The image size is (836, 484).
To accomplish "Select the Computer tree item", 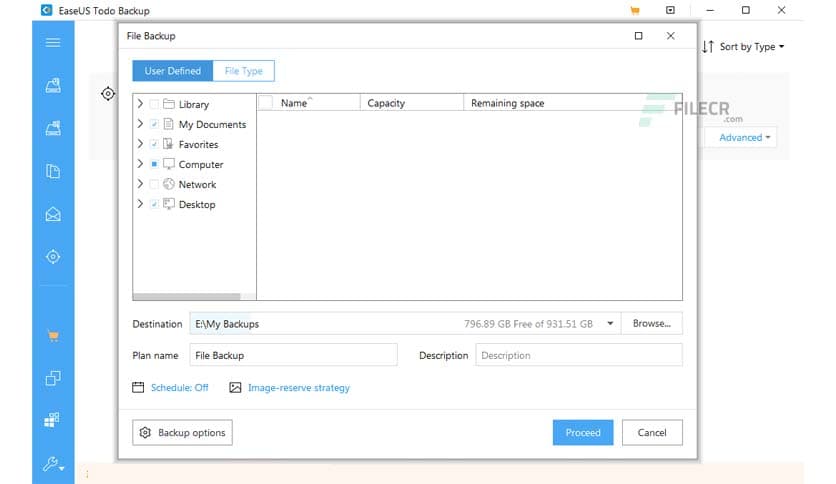I will pos(200,164).
